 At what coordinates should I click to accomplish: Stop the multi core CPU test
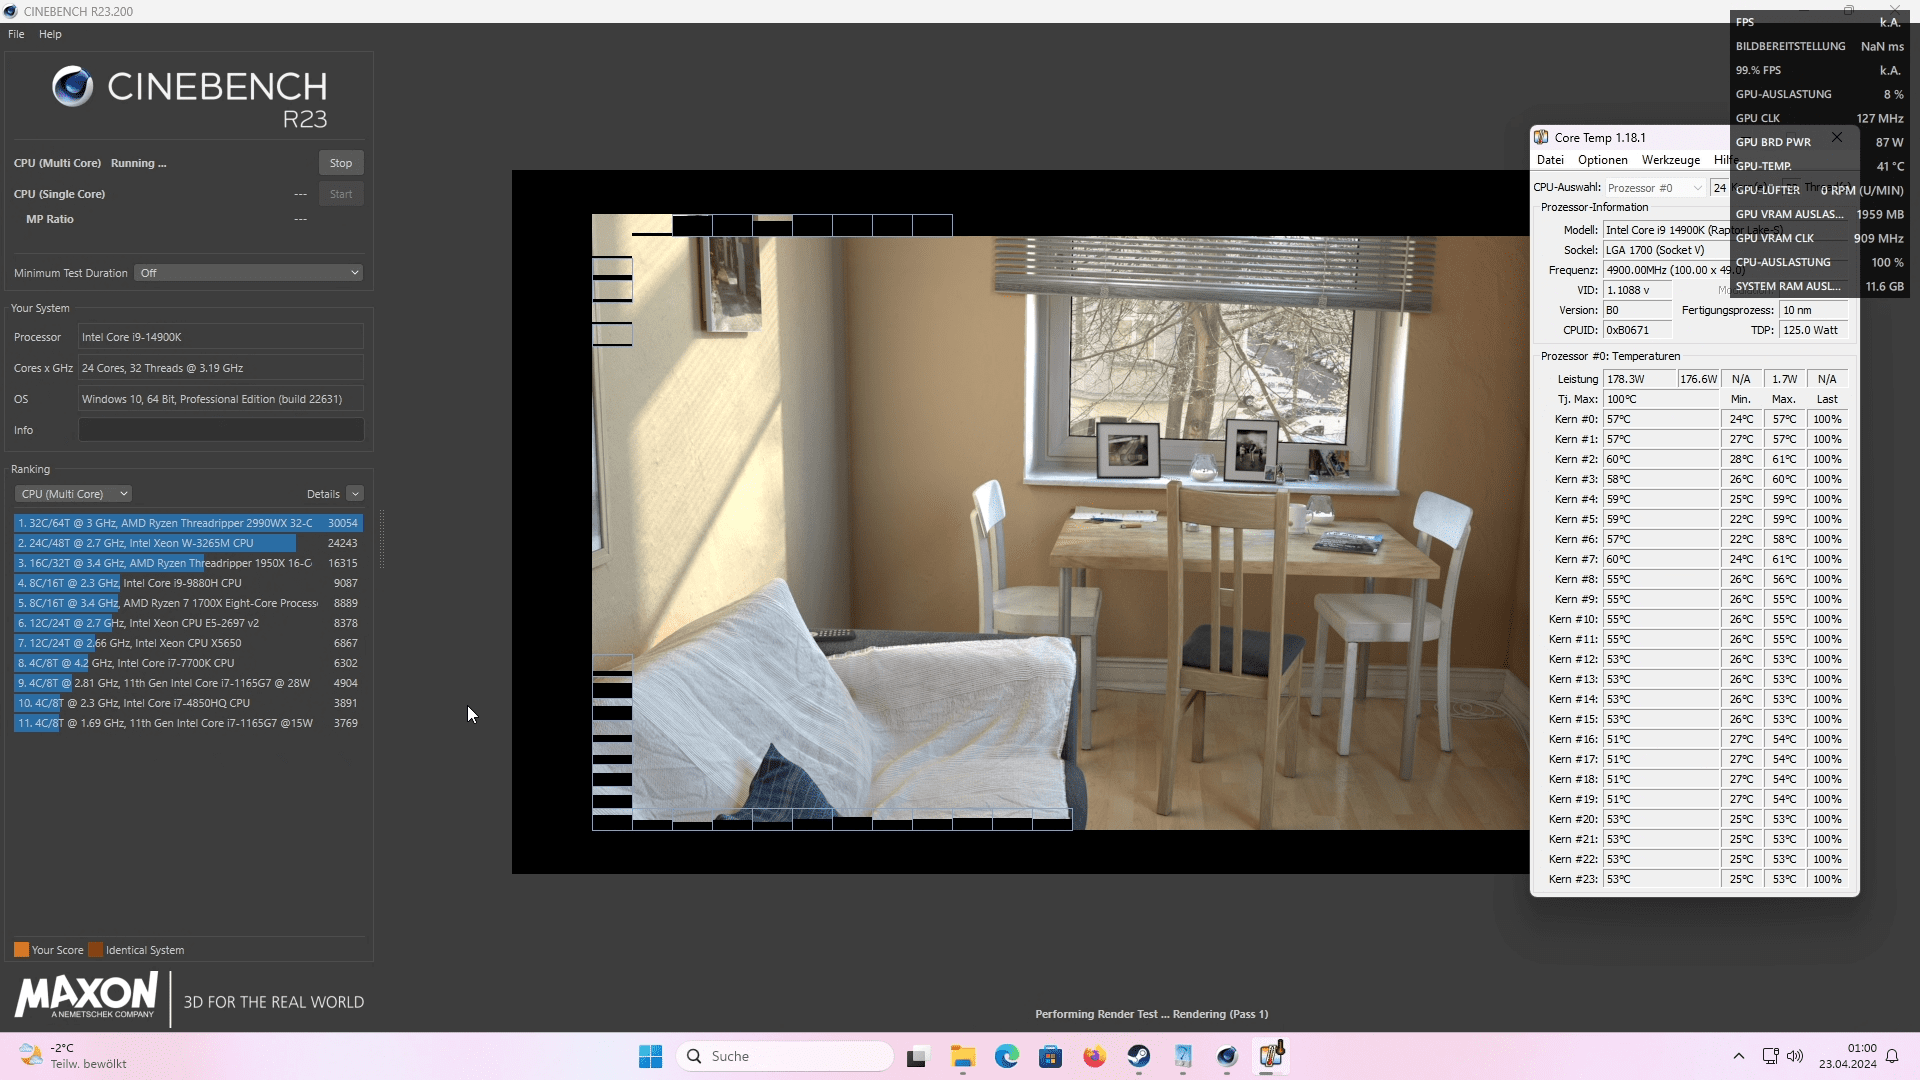340,163
